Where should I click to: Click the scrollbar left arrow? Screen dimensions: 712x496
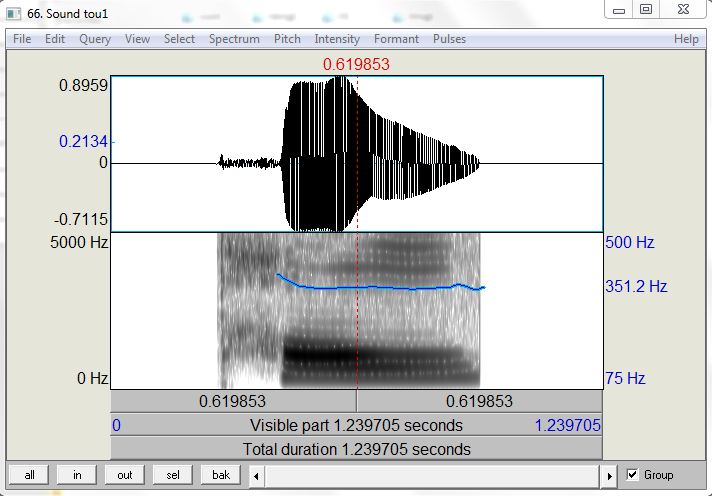pos(257,476)
